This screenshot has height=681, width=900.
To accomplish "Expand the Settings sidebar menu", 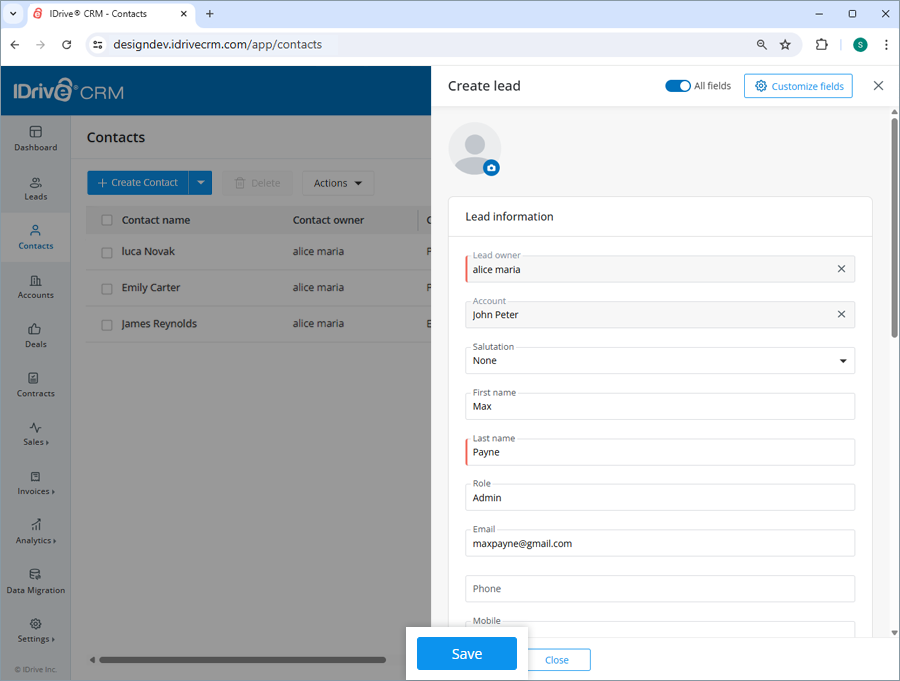I will pos(35,631).
